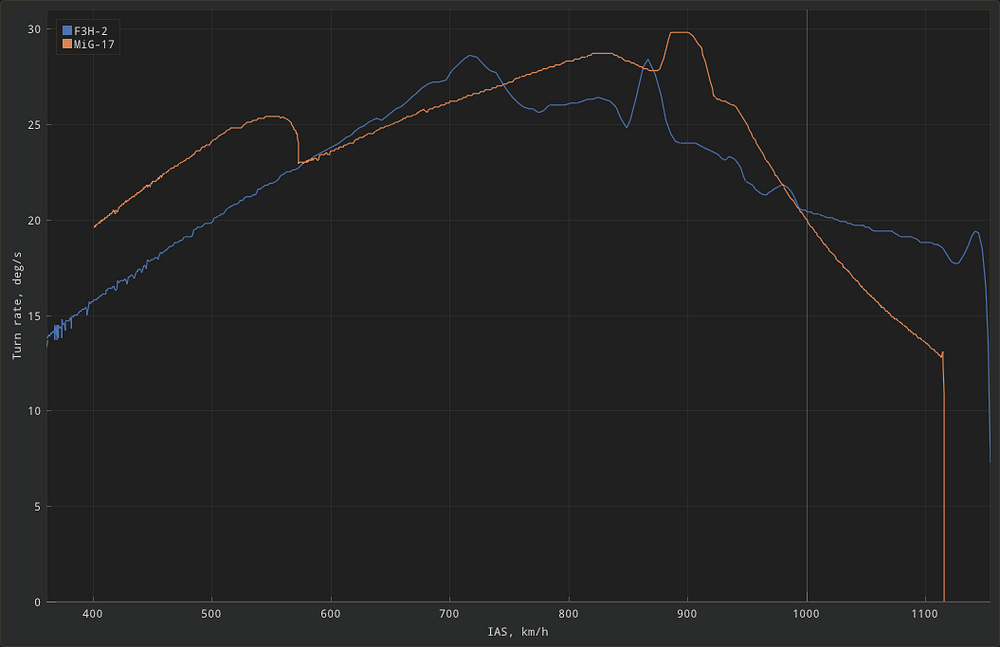
Task: Click the F3H-2 bump near 1140 km/h
Action: pyautogui.click(x=976, y=232)
